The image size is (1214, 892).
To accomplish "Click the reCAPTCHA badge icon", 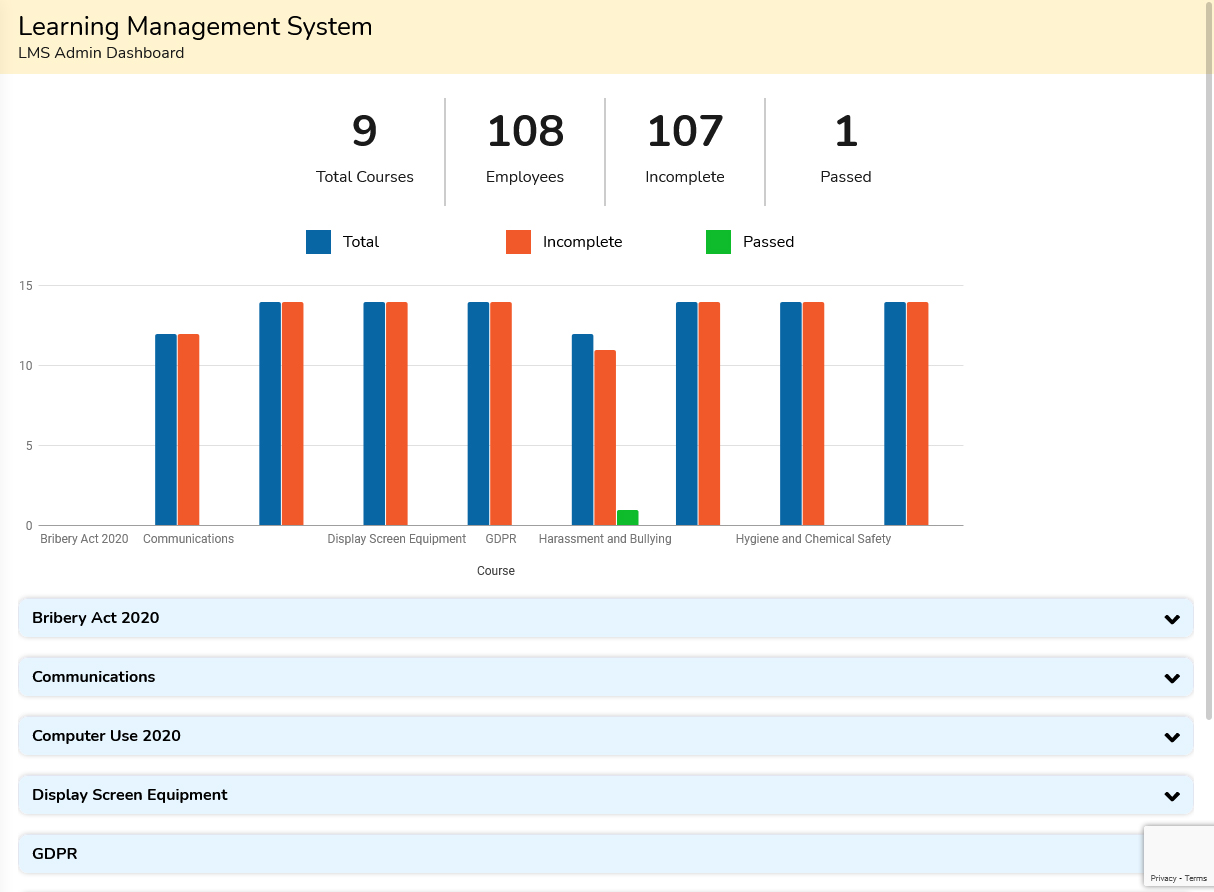I will tap(1179, 848).
